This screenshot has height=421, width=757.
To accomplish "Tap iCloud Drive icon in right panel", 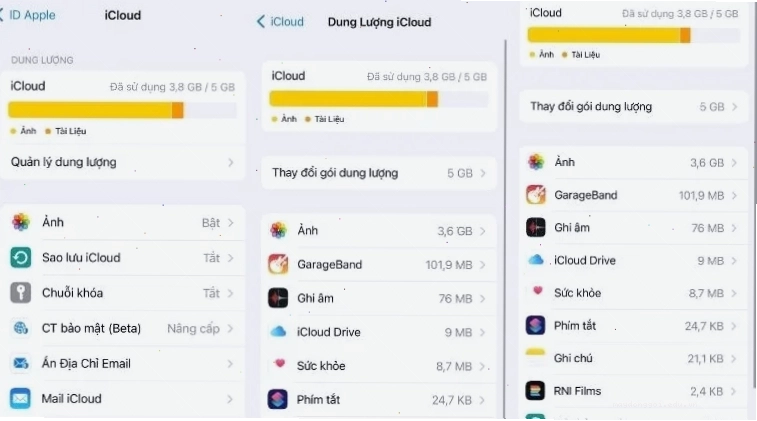I will tap(536, 260).
